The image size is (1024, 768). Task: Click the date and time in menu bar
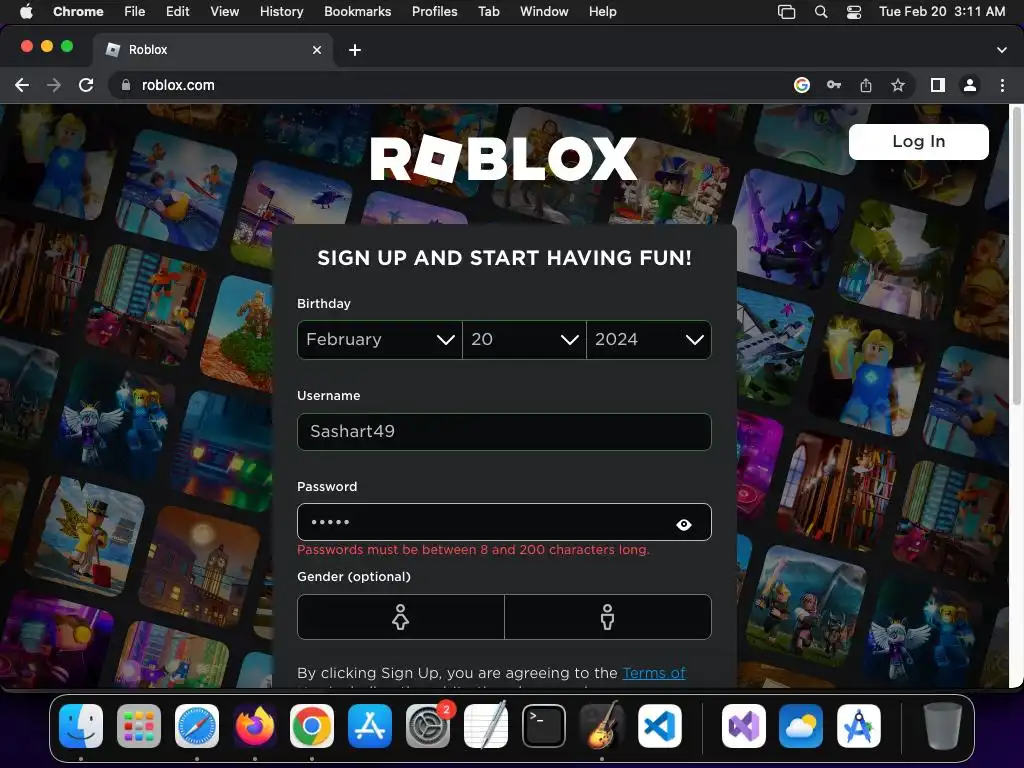click(942, 11)
